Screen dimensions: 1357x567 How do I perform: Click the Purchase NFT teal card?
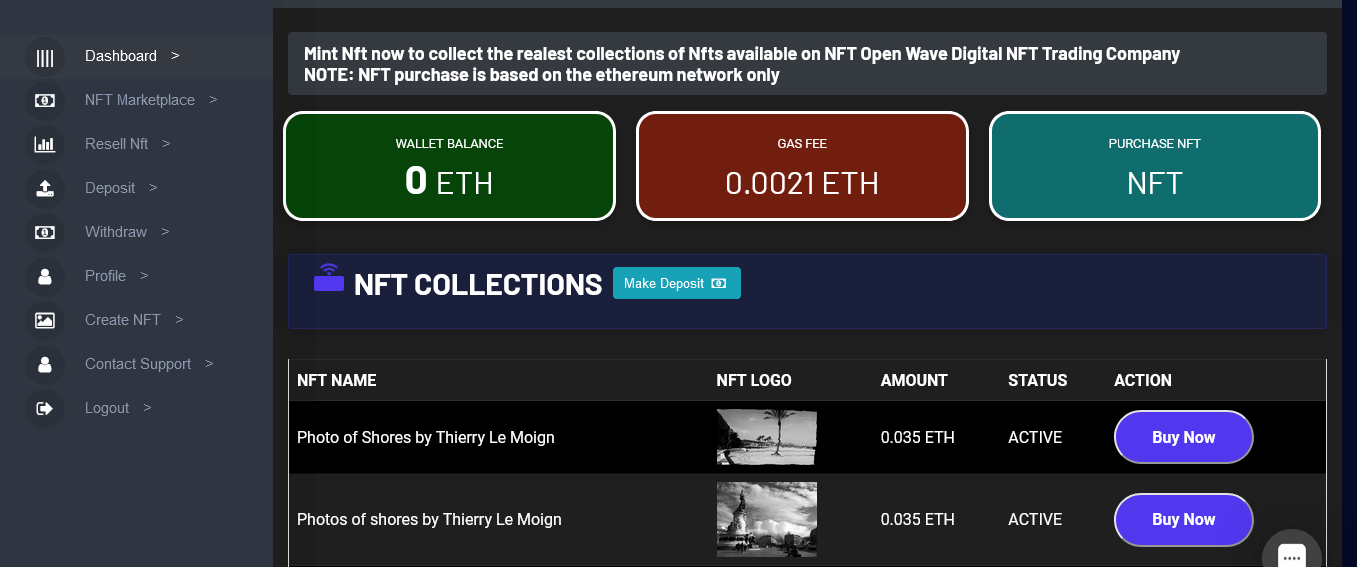1154,166
